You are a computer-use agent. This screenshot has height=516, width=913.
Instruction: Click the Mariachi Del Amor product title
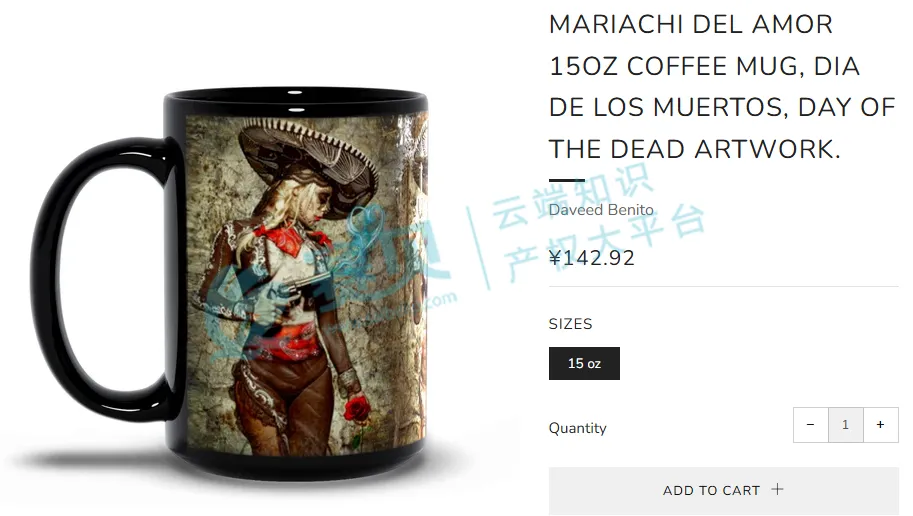tap(722, 87)
